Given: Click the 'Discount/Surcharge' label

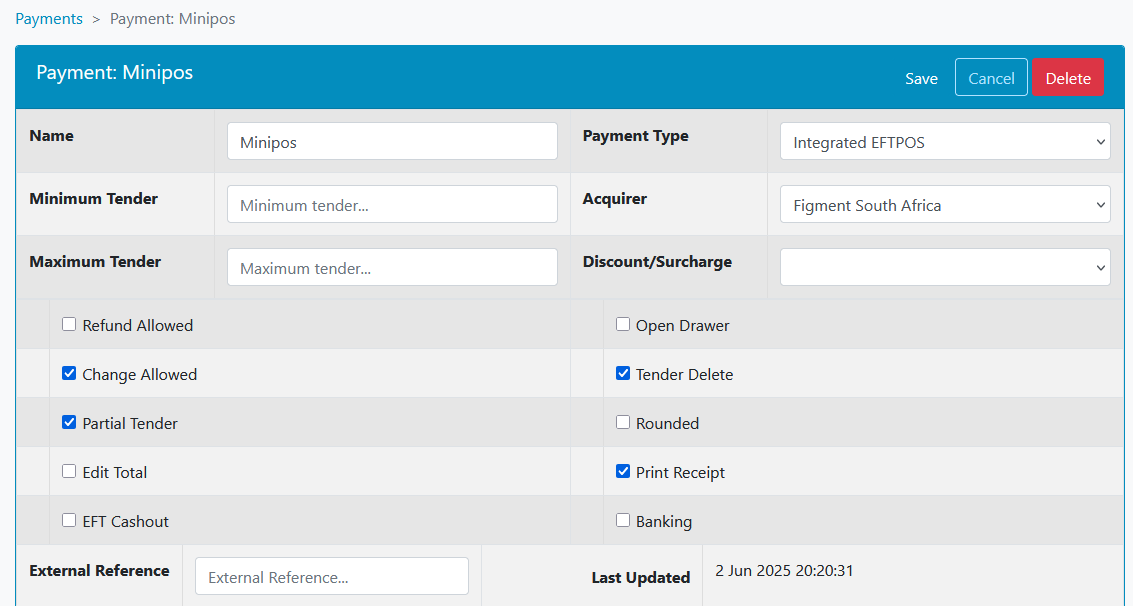Looking at the screenshot, I should [658, 261].
